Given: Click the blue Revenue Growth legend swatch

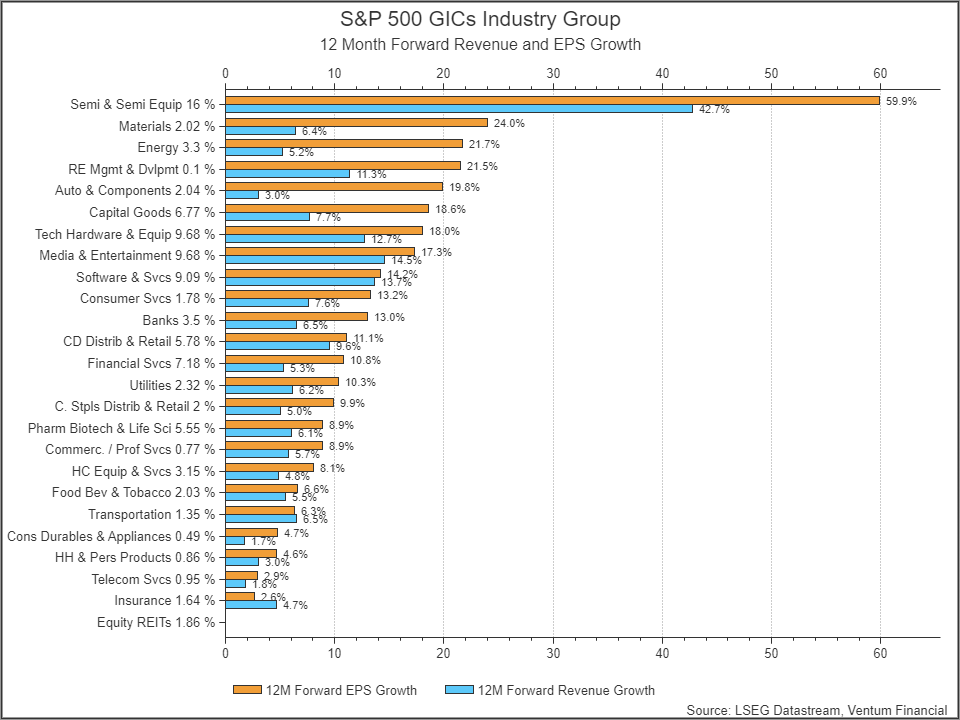Looking at the screenshot, I should 458,690.
